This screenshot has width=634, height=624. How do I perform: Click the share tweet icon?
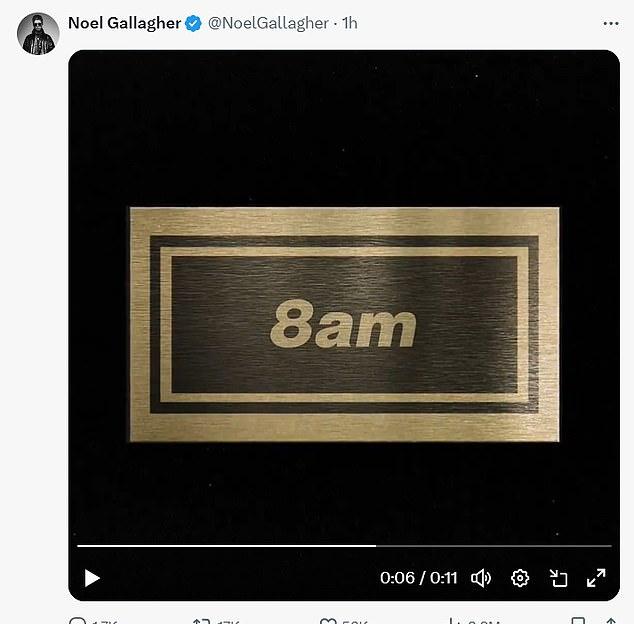611,621
